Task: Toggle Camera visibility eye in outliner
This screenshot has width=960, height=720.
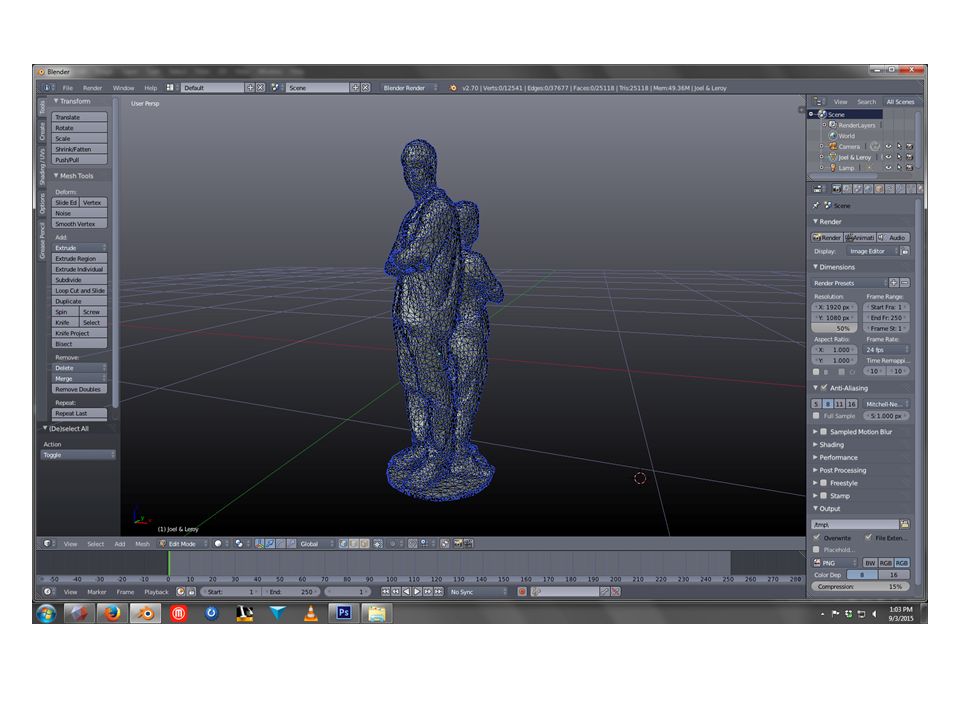Action: pyautogui.click(x=888, y=146)
